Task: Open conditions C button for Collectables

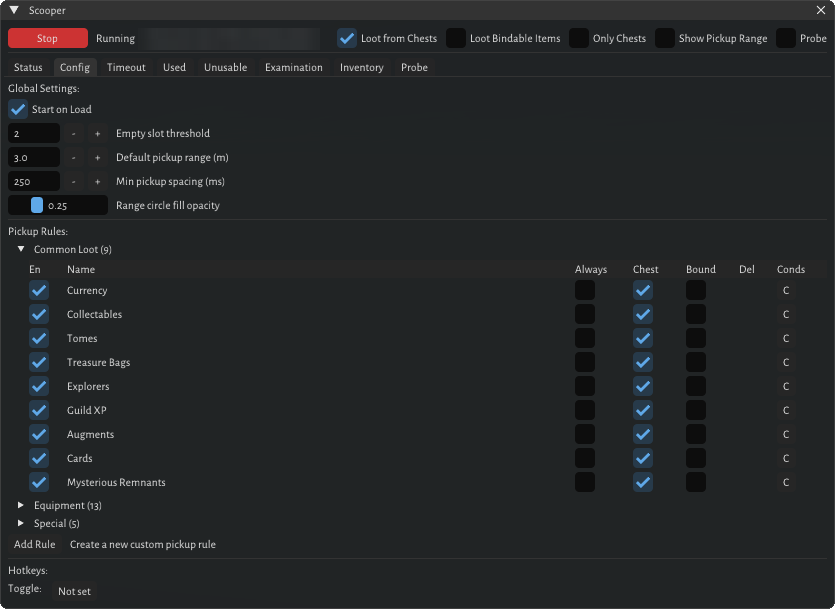Action: point(785,314)
